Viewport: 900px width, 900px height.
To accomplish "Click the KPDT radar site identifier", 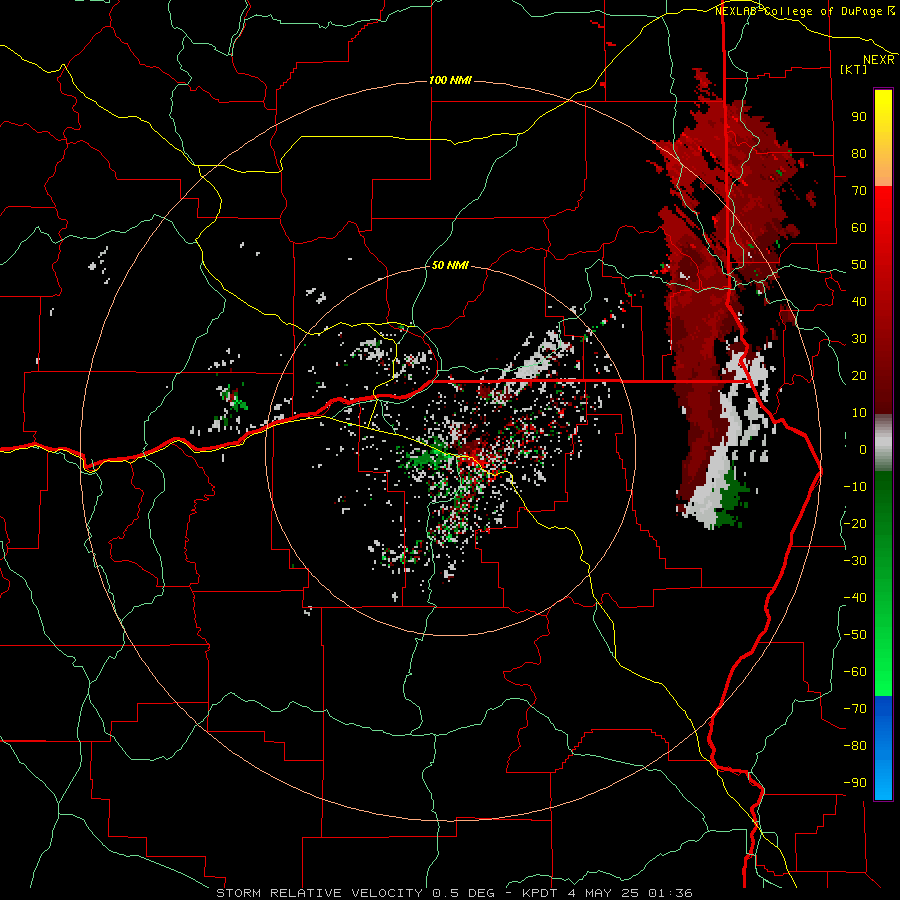I will [x=538, y=893].
